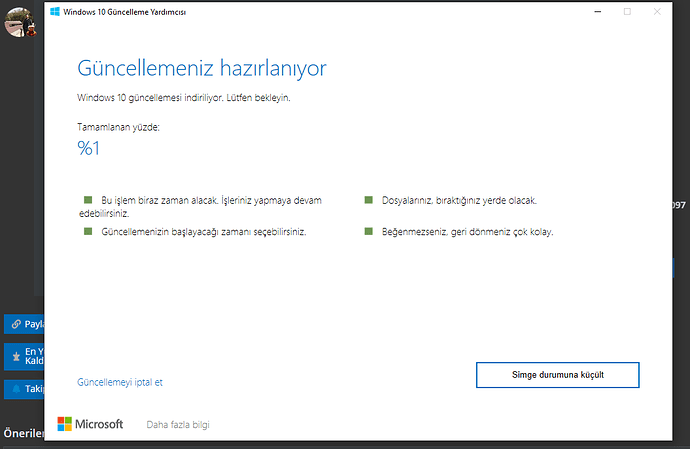The image size is (690, 449).
Task: Click green bullet beside Dosyalarınız line
Action: tap(369, 200)
